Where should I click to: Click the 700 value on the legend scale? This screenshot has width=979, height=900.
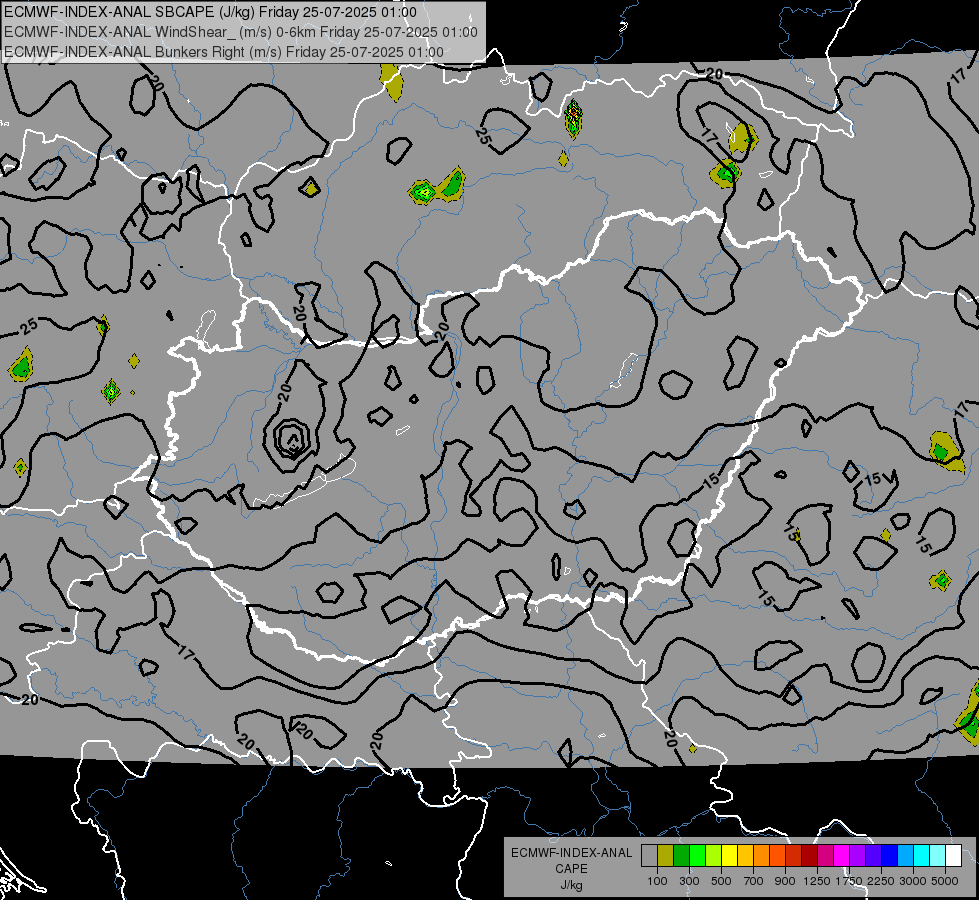tap(754, 881)
